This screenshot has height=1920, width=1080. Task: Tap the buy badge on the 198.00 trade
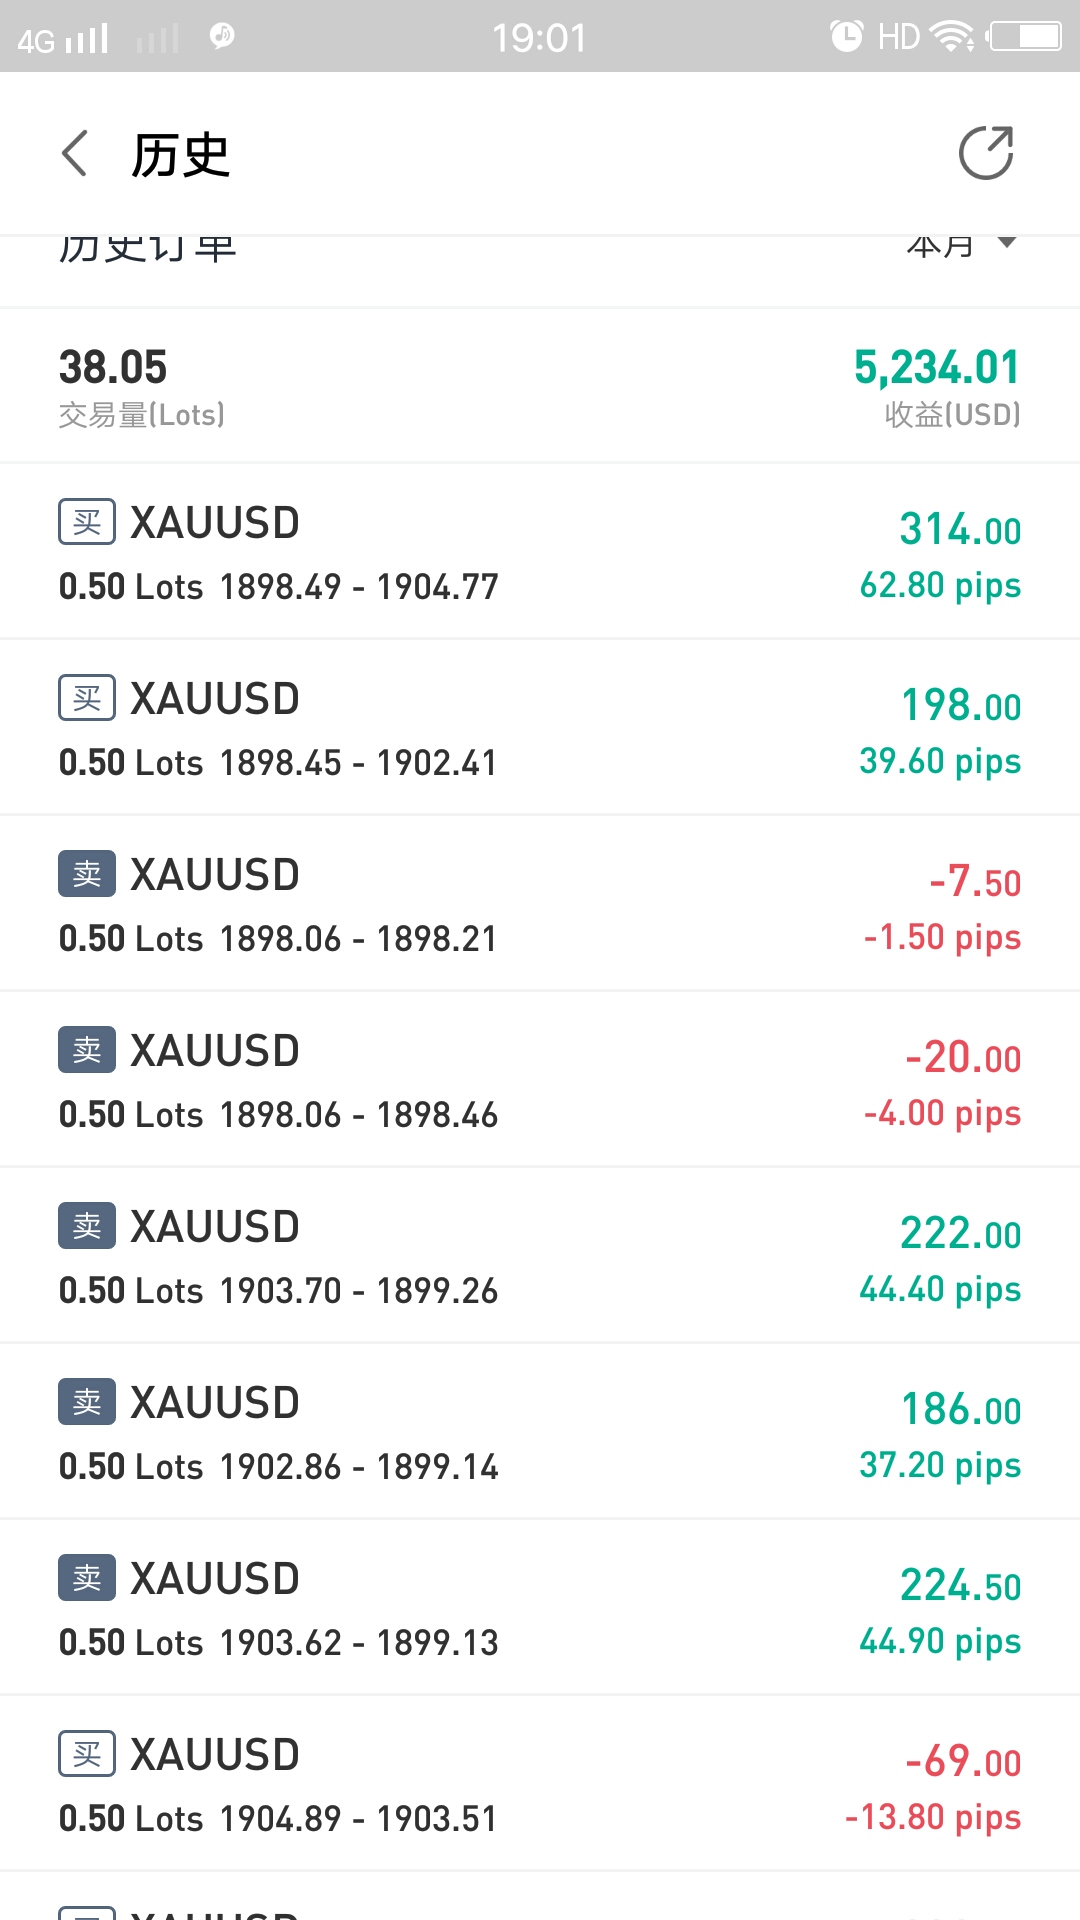(87, 698)
